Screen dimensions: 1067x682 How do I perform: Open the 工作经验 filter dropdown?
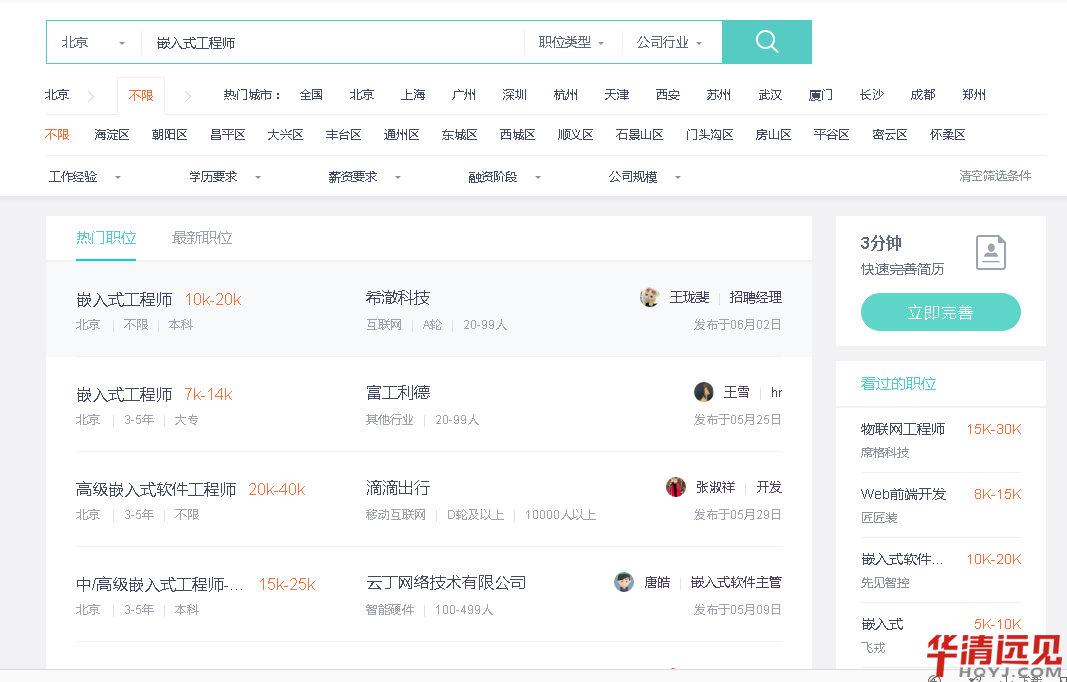[84, 177]
